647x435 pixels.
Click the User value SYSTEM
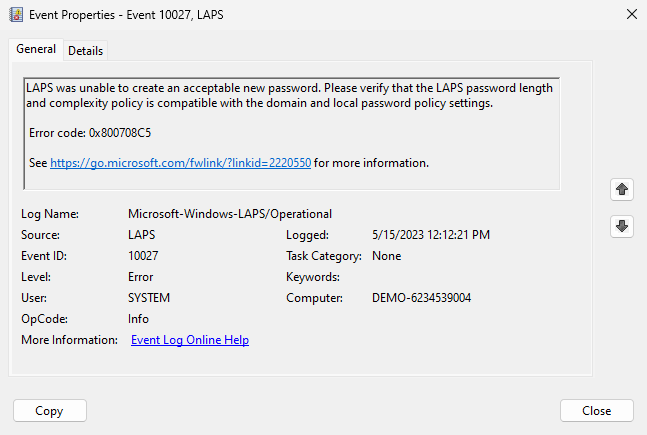click(x=149, y=298)
